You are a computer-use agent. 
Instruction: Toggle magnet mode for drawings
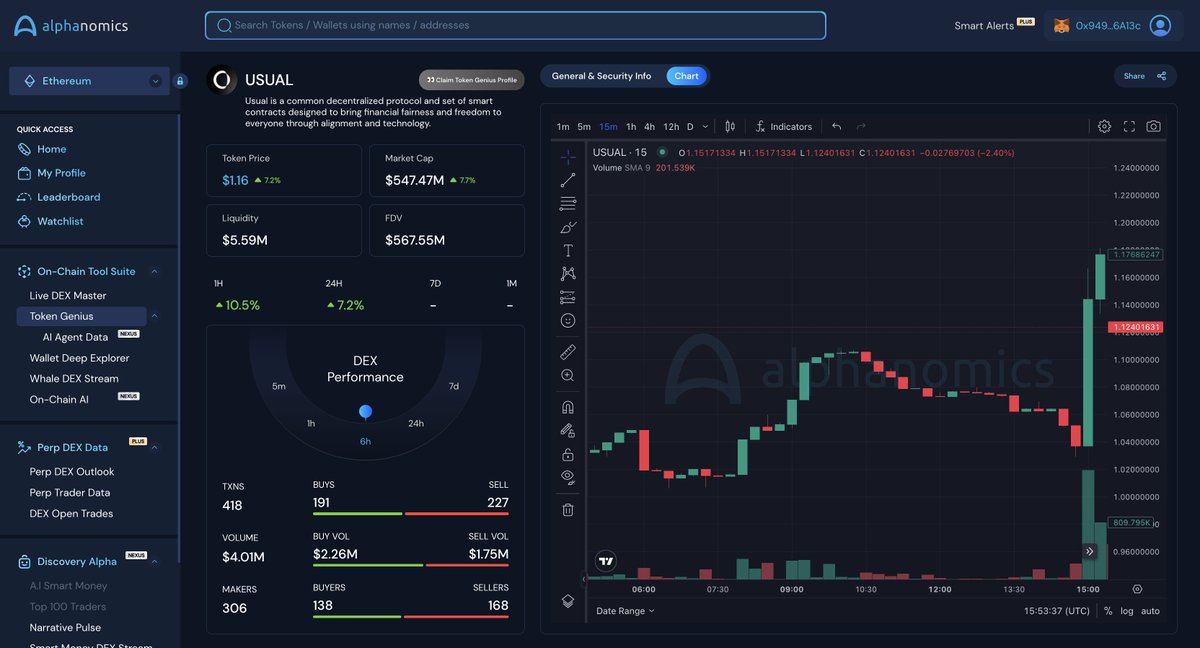tap(568, 407)
